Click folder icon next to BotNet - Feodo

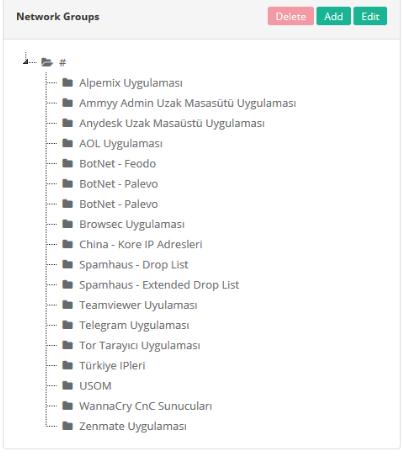click(x=68, y=163)
